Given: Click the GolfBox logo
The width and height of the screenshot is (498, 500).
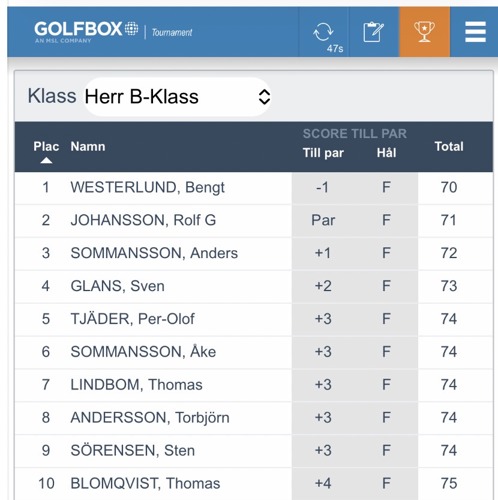Looking at the screenshot, I should 86,32.
